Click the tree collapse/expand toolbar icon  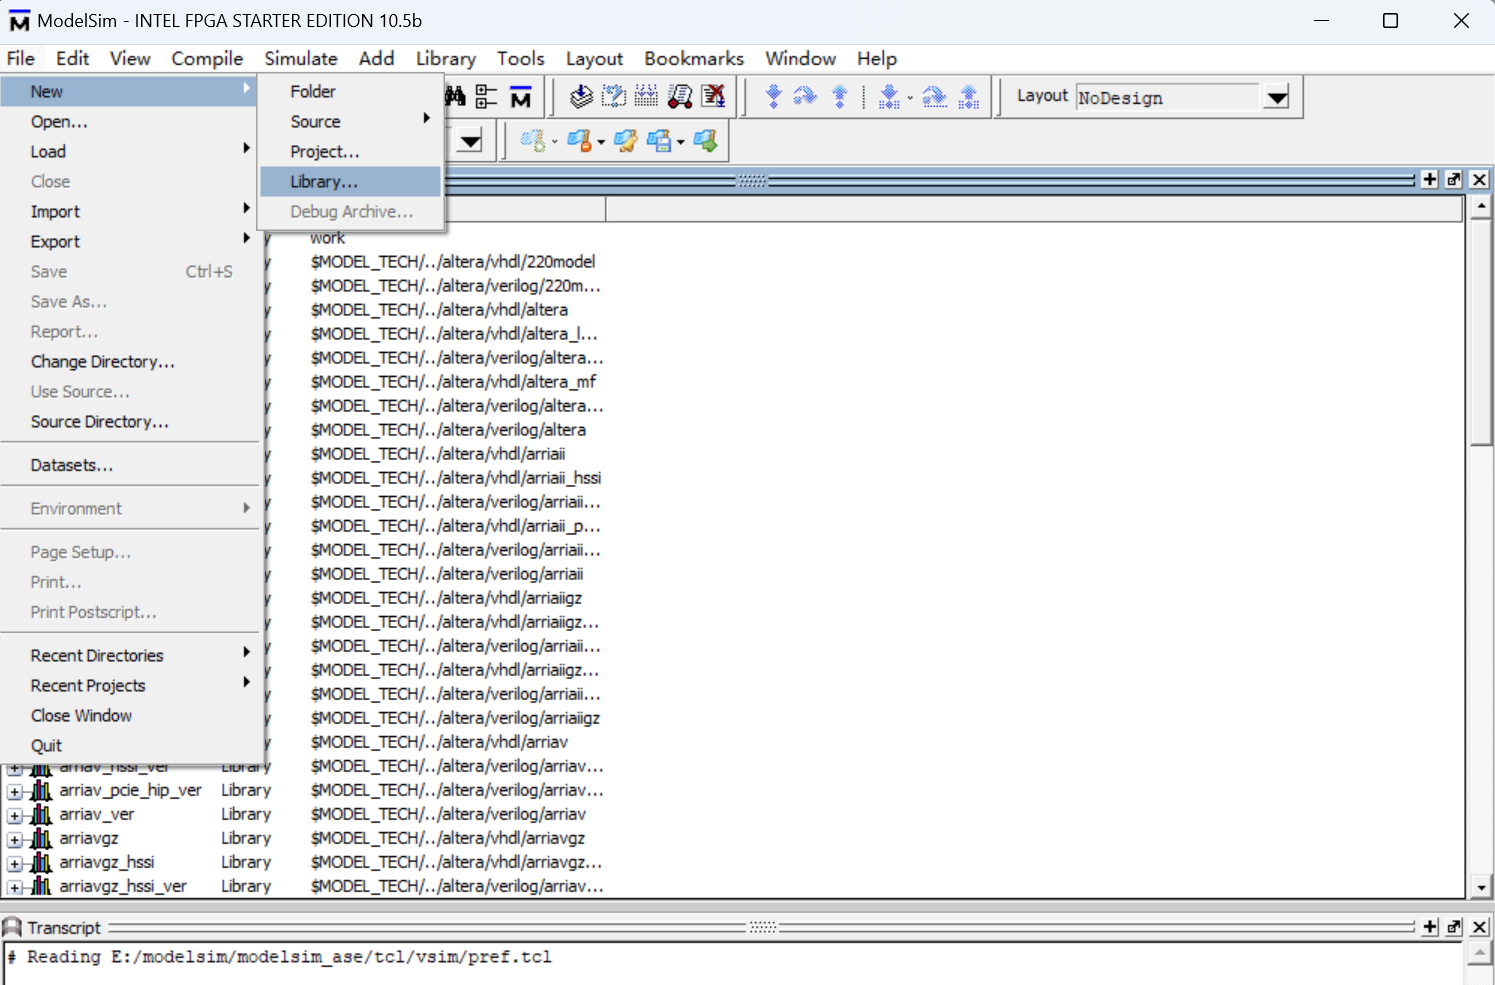click(486, 96)
